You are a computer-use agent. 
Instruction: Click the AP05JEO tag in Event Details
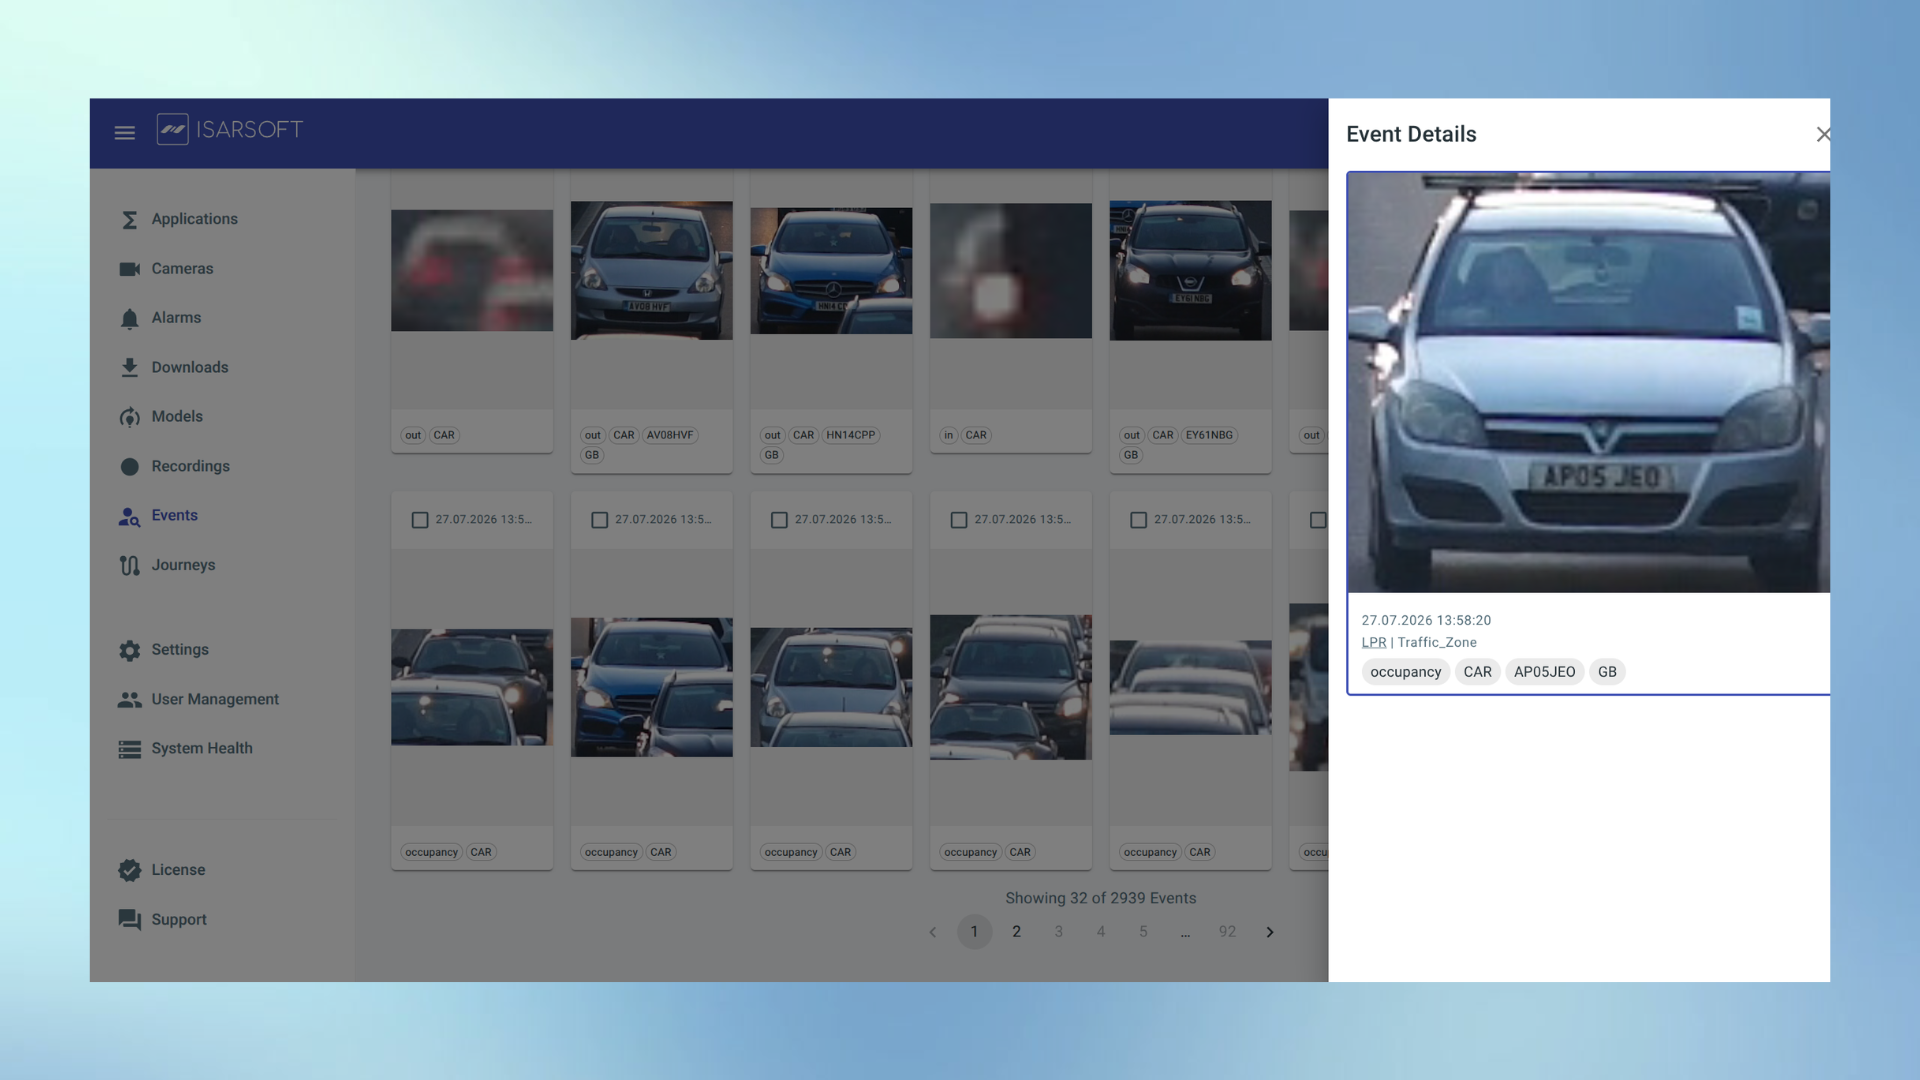[1544, 672]
